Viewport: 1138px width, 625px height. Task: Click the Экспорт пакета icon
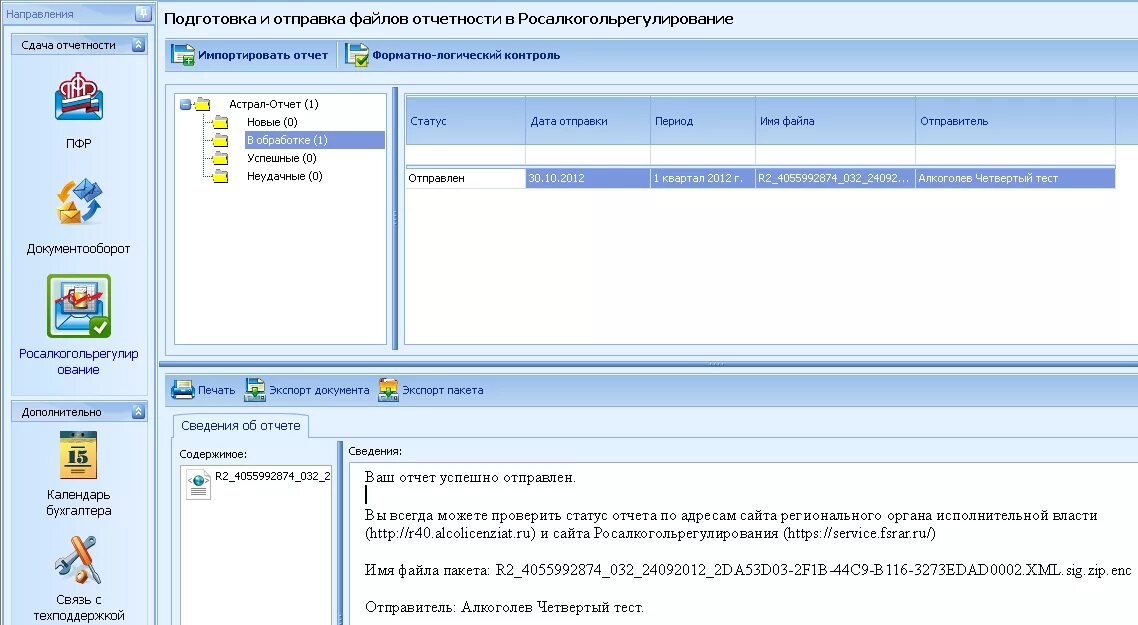[388, 390]
